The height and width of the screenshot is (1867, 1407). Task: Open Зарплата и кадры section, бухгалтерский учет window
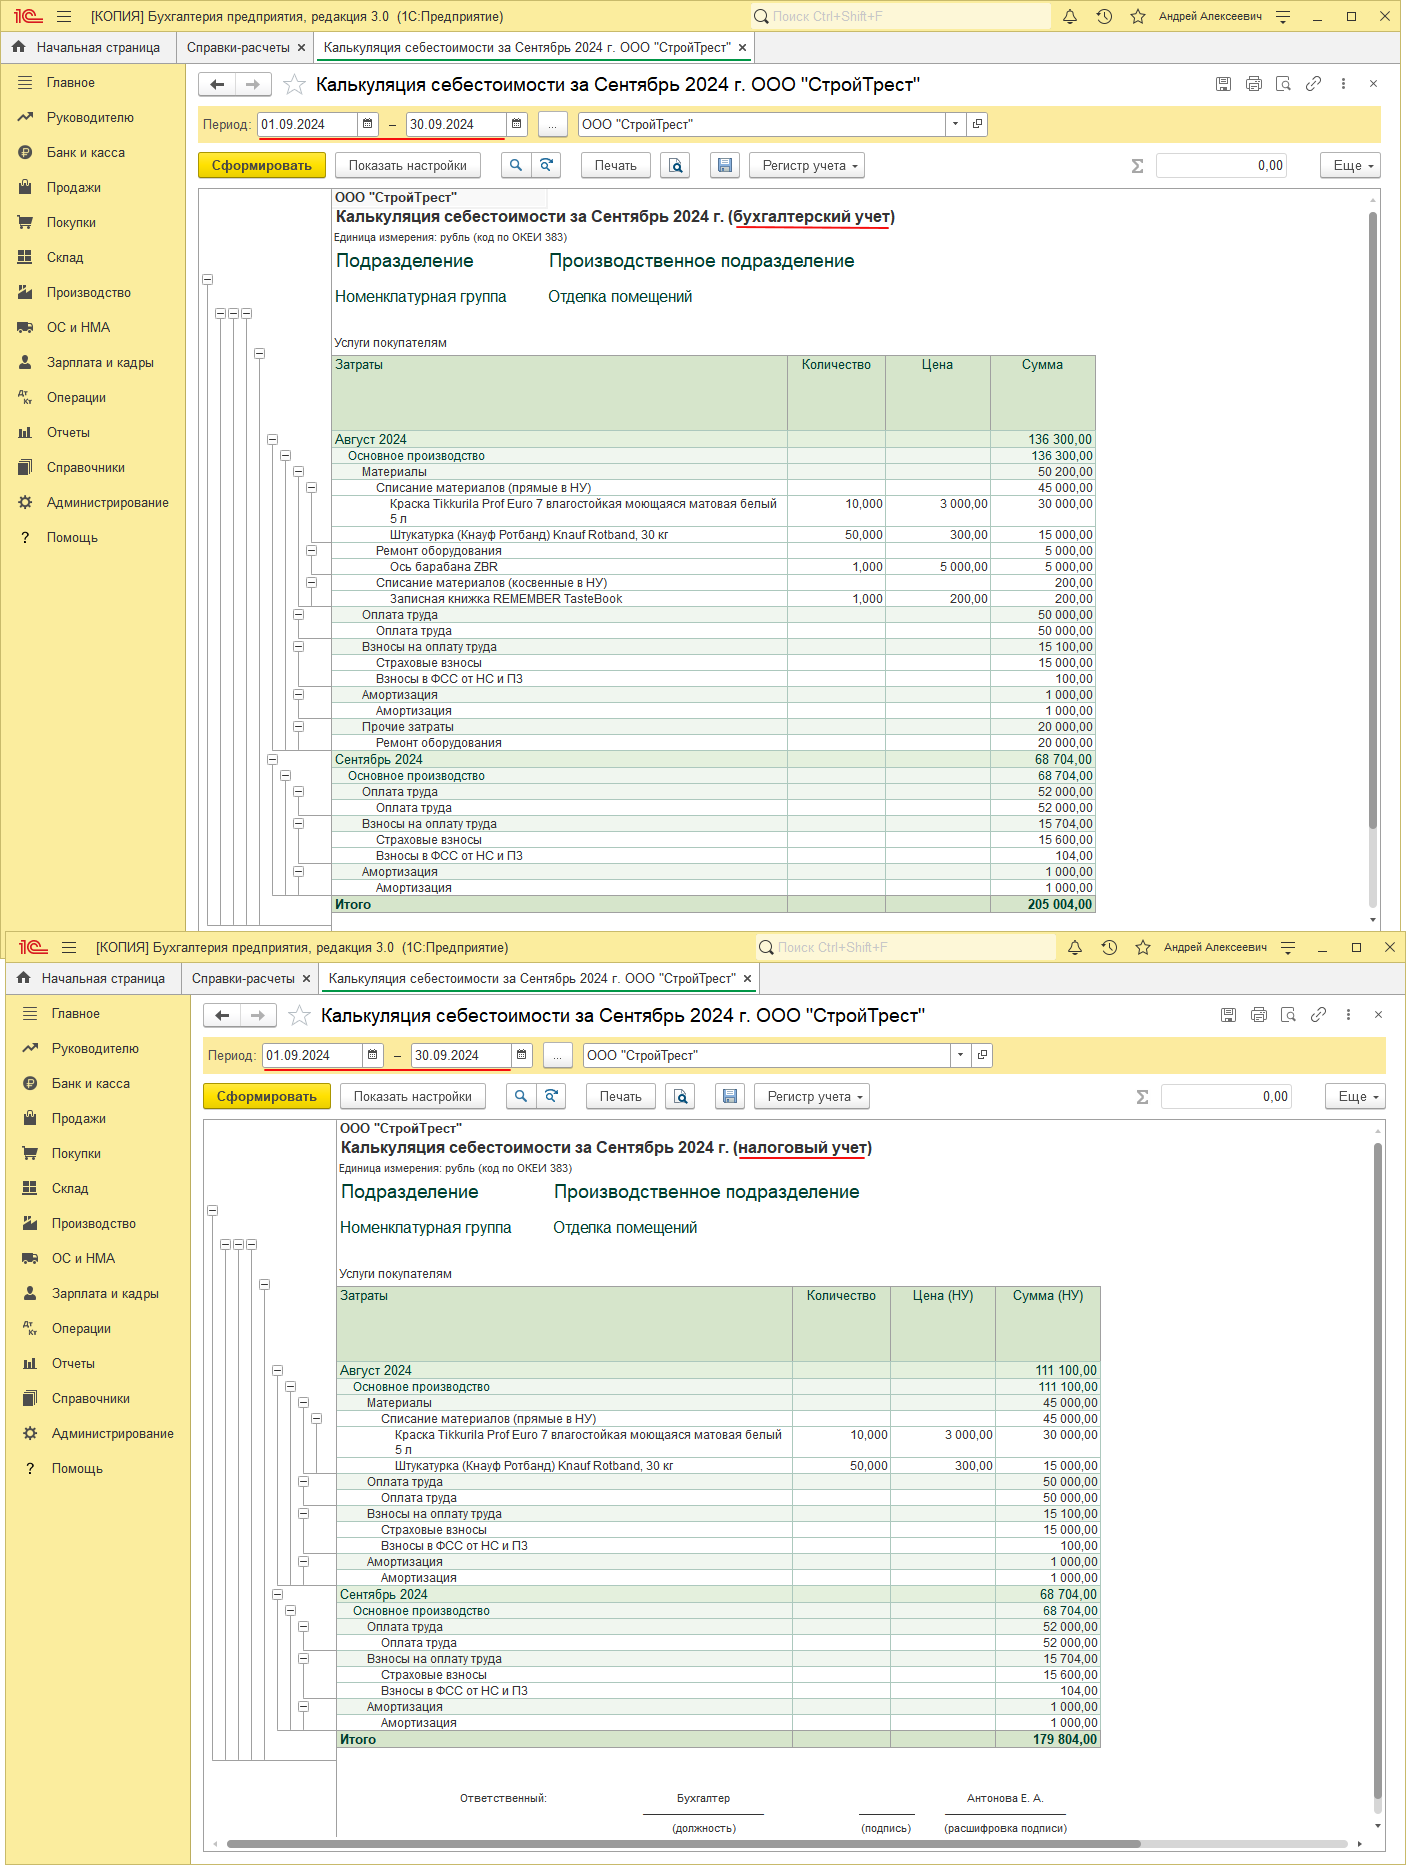100,362
